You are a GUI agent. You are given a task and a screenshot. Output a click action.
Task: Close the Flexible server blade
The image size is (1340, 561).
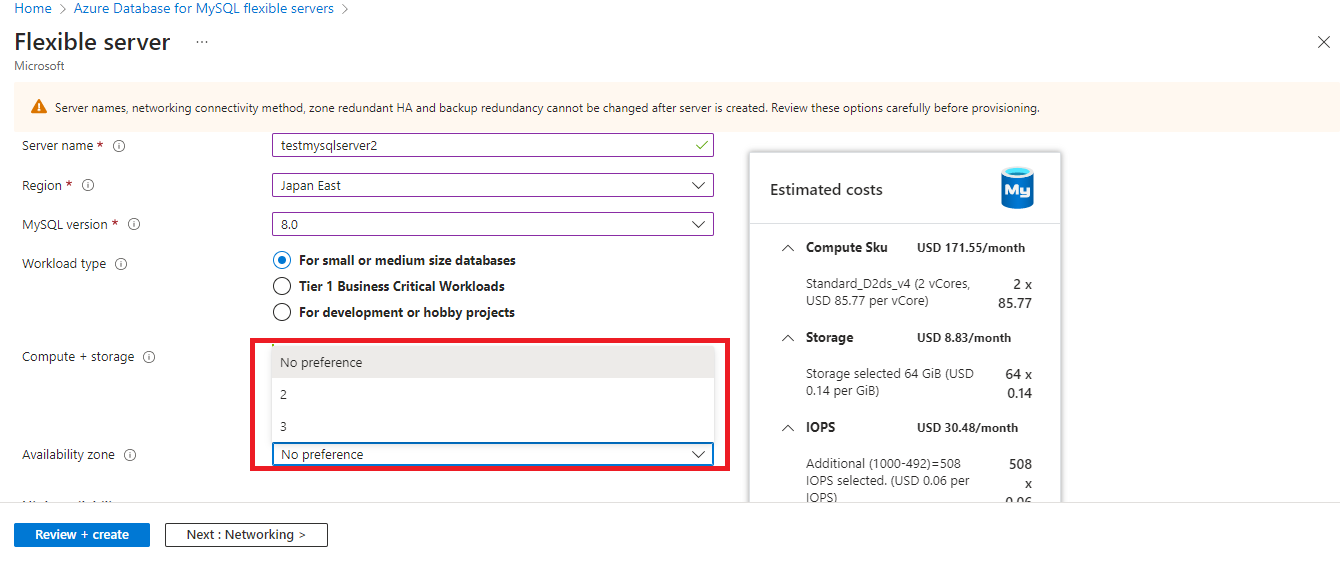coord(1323,42)
